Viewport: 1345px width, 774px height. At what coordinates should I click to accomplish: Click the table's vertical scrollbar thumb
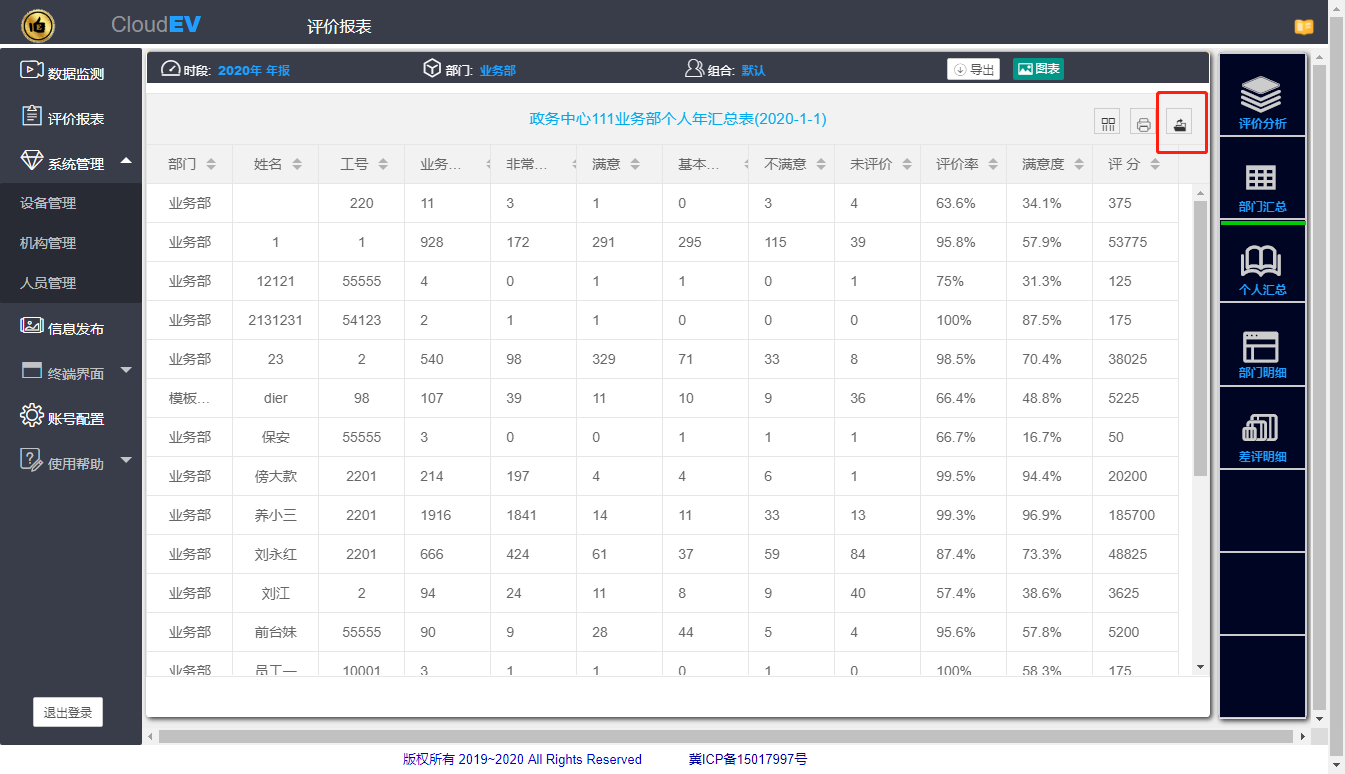coord(1200,338)
